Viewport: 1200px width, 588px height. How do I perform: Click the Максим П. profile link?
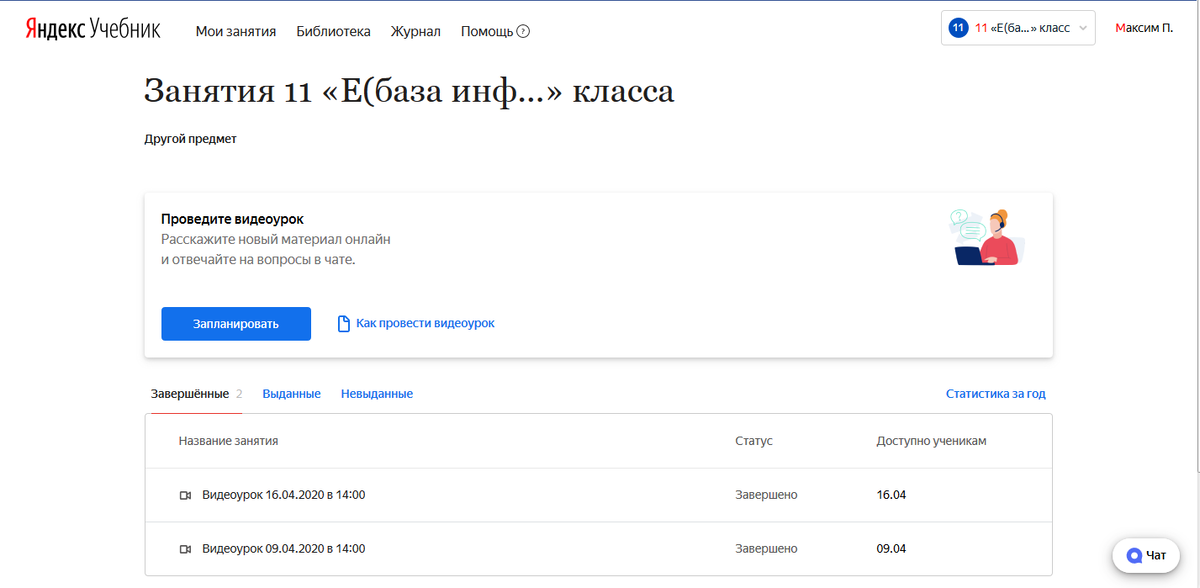pyautogui.click(x=1144, y=27)
